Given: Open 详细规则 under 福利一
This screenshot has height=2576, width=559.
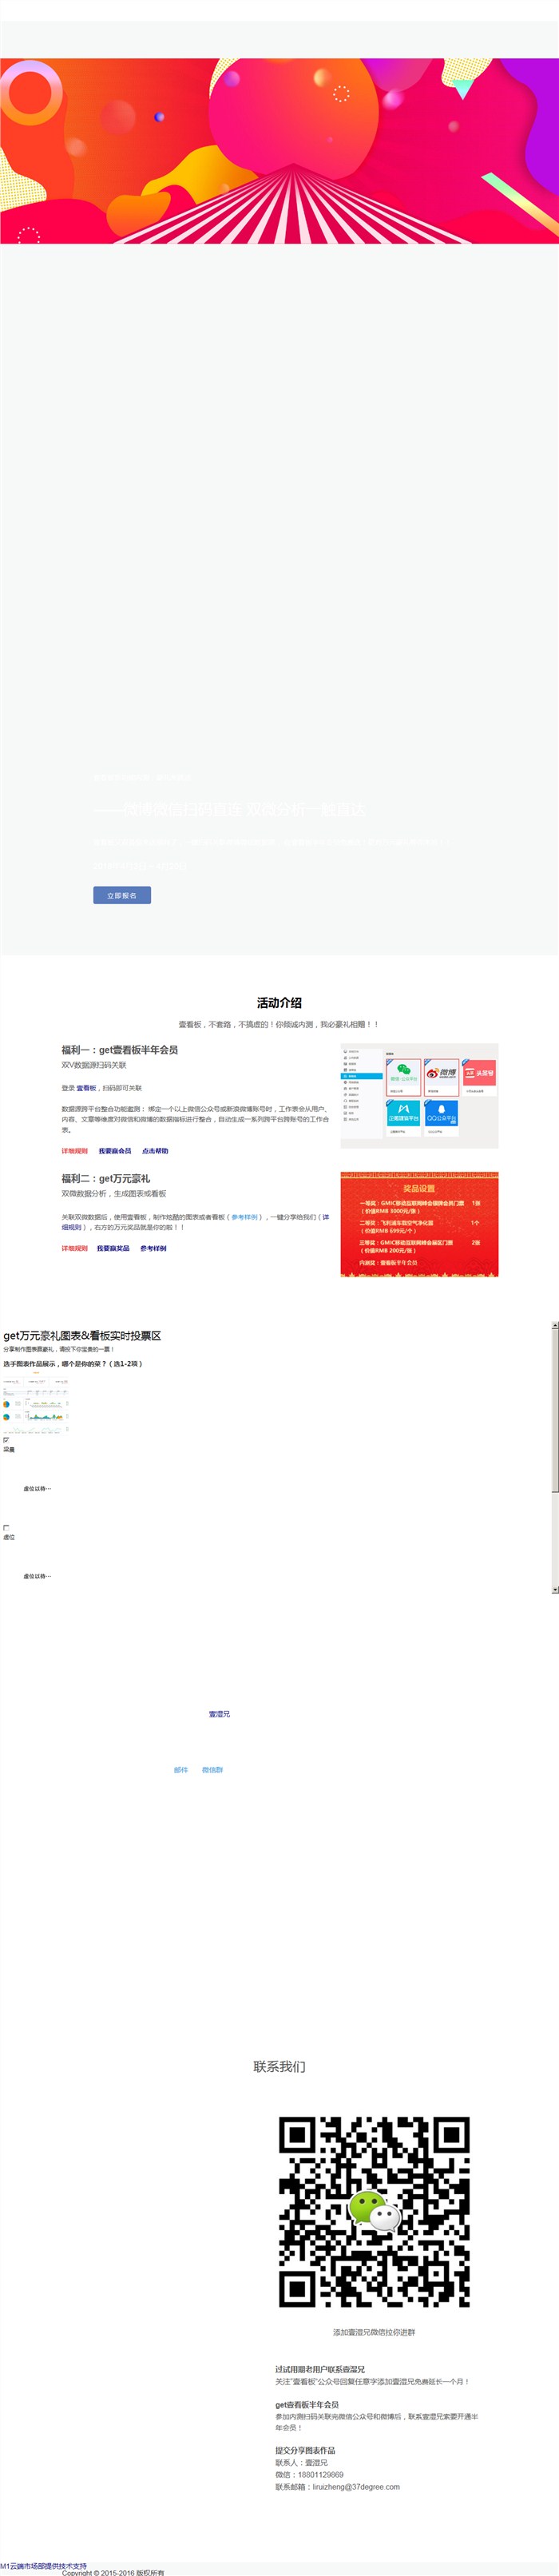Looking at the screenshot, I should coord(74,1151).
